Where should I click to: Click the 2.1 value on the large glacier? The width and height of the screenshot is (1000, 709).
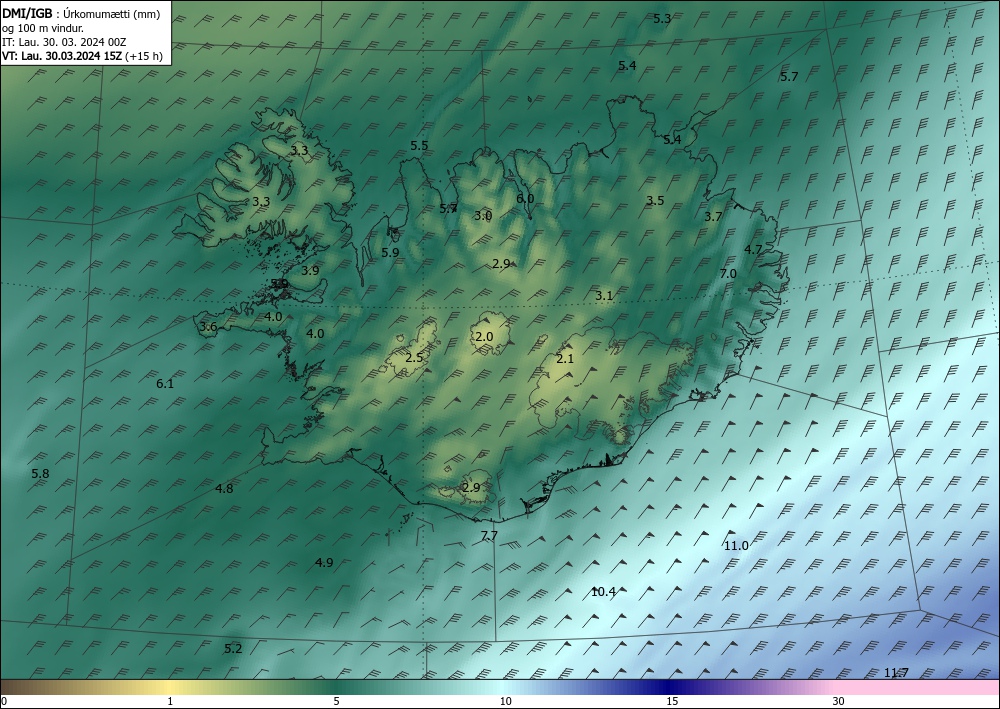(565, 359)
